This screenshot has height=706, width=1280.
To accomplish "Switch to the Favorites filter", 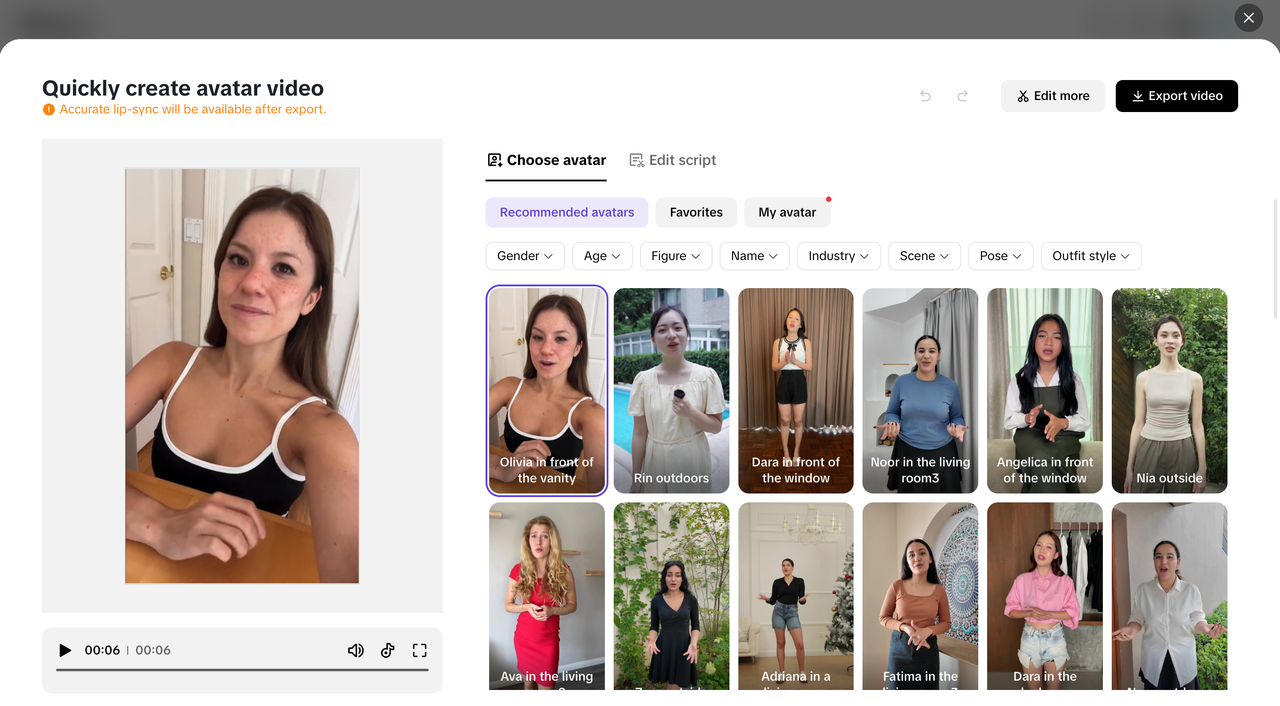I will 696,212.
